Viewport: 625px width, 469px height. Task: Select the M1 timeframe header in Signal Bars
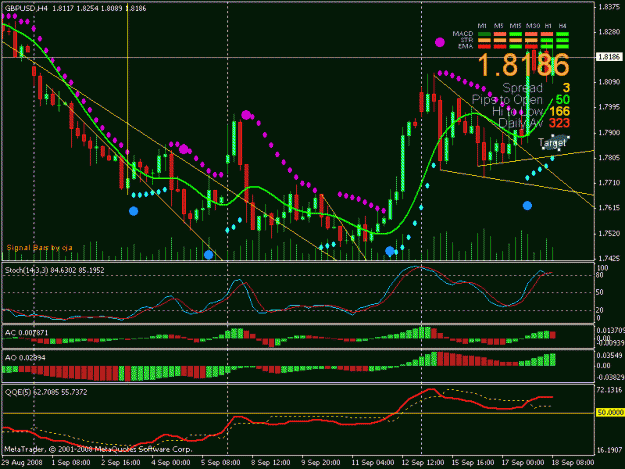tap(483, 26)
